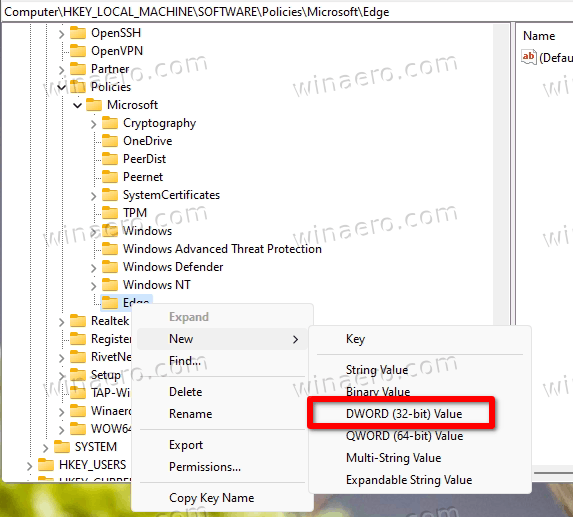Expand the Realtek key
This screenshot has width=573, height=517.
(61, 322)
